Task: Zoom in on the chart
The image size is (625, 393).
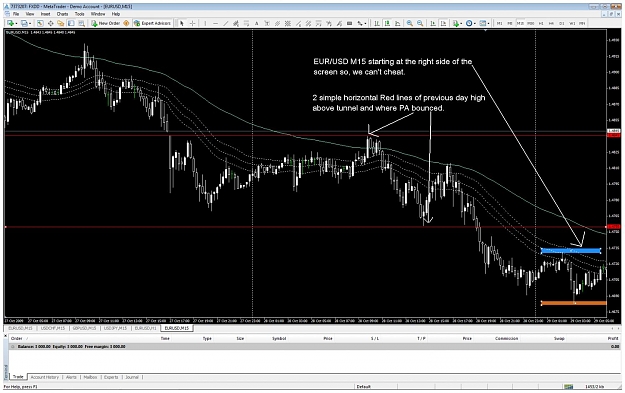Action: point(409,23)
